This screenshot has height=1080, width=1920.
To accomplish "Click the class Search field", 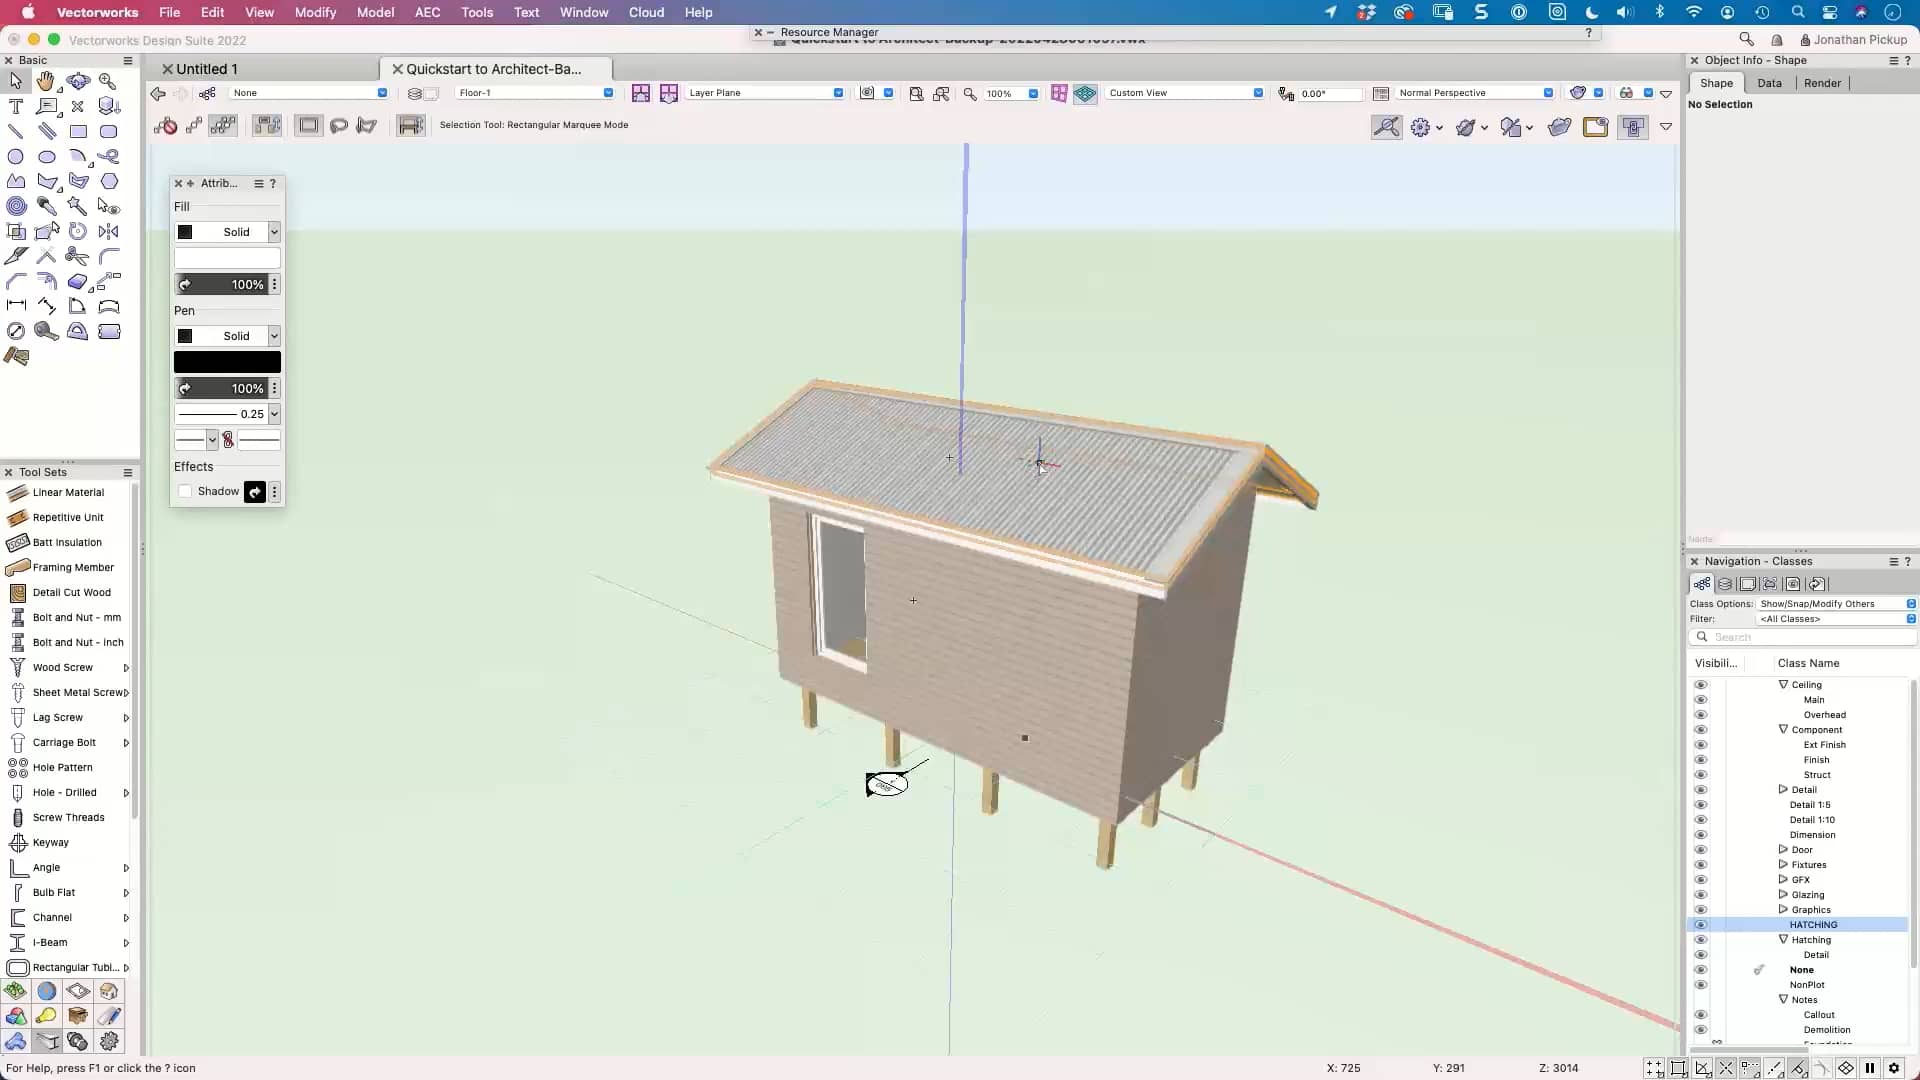I will pos(1810,637).
